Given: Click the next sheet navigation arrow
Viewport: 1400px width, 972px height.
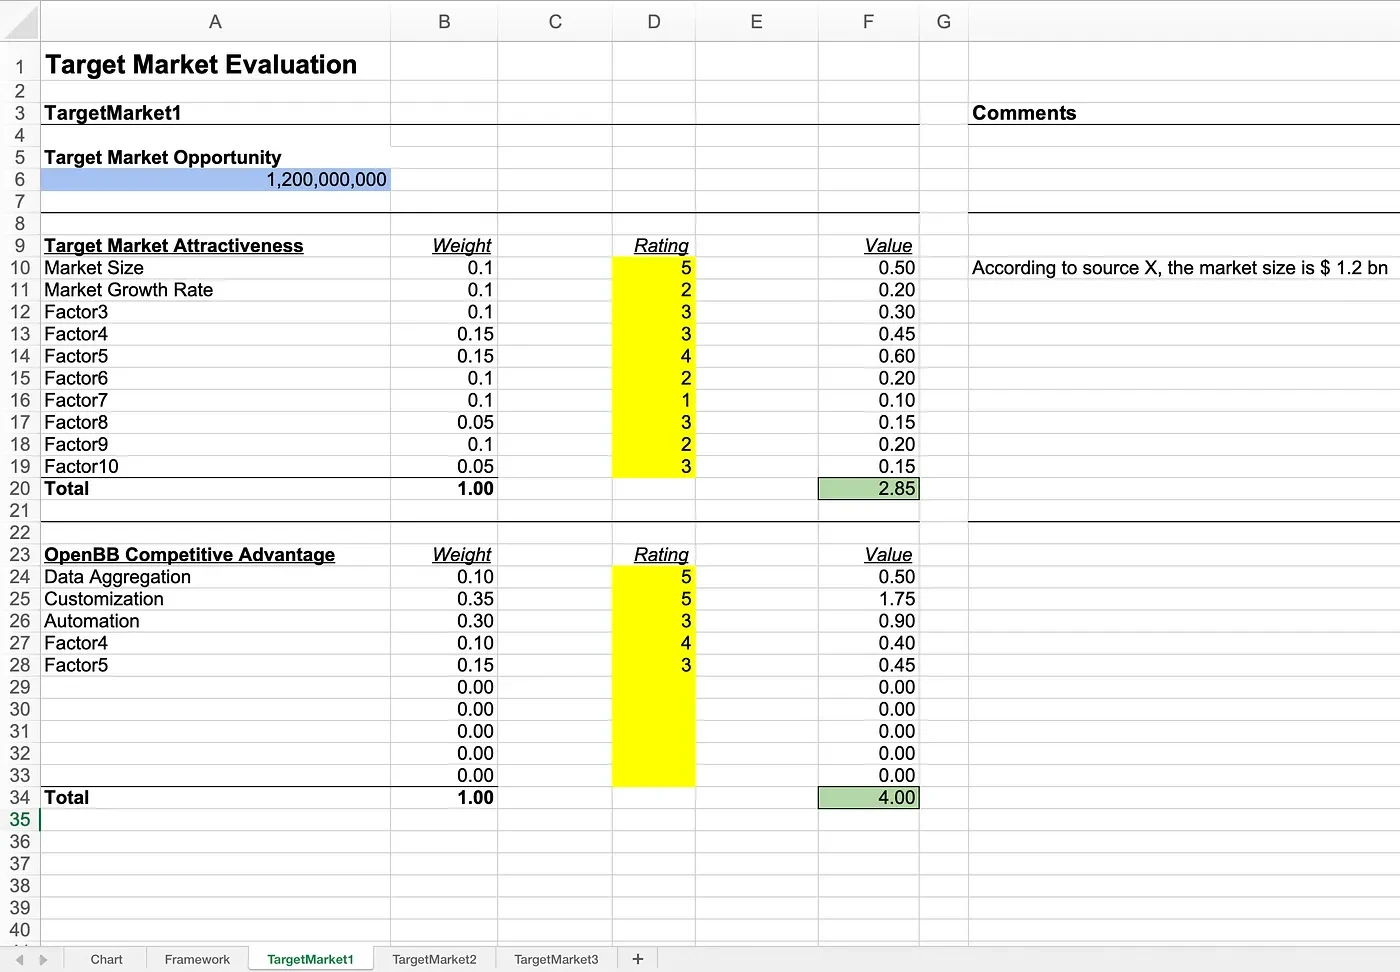Looking at the screenshot, I should [43, 959].
